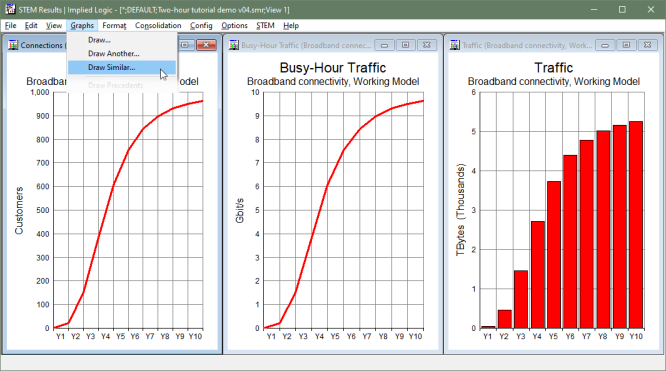The width and height of the screenshot is (666, 371).
Task: Open the Format menu
Action: point(114,25)
